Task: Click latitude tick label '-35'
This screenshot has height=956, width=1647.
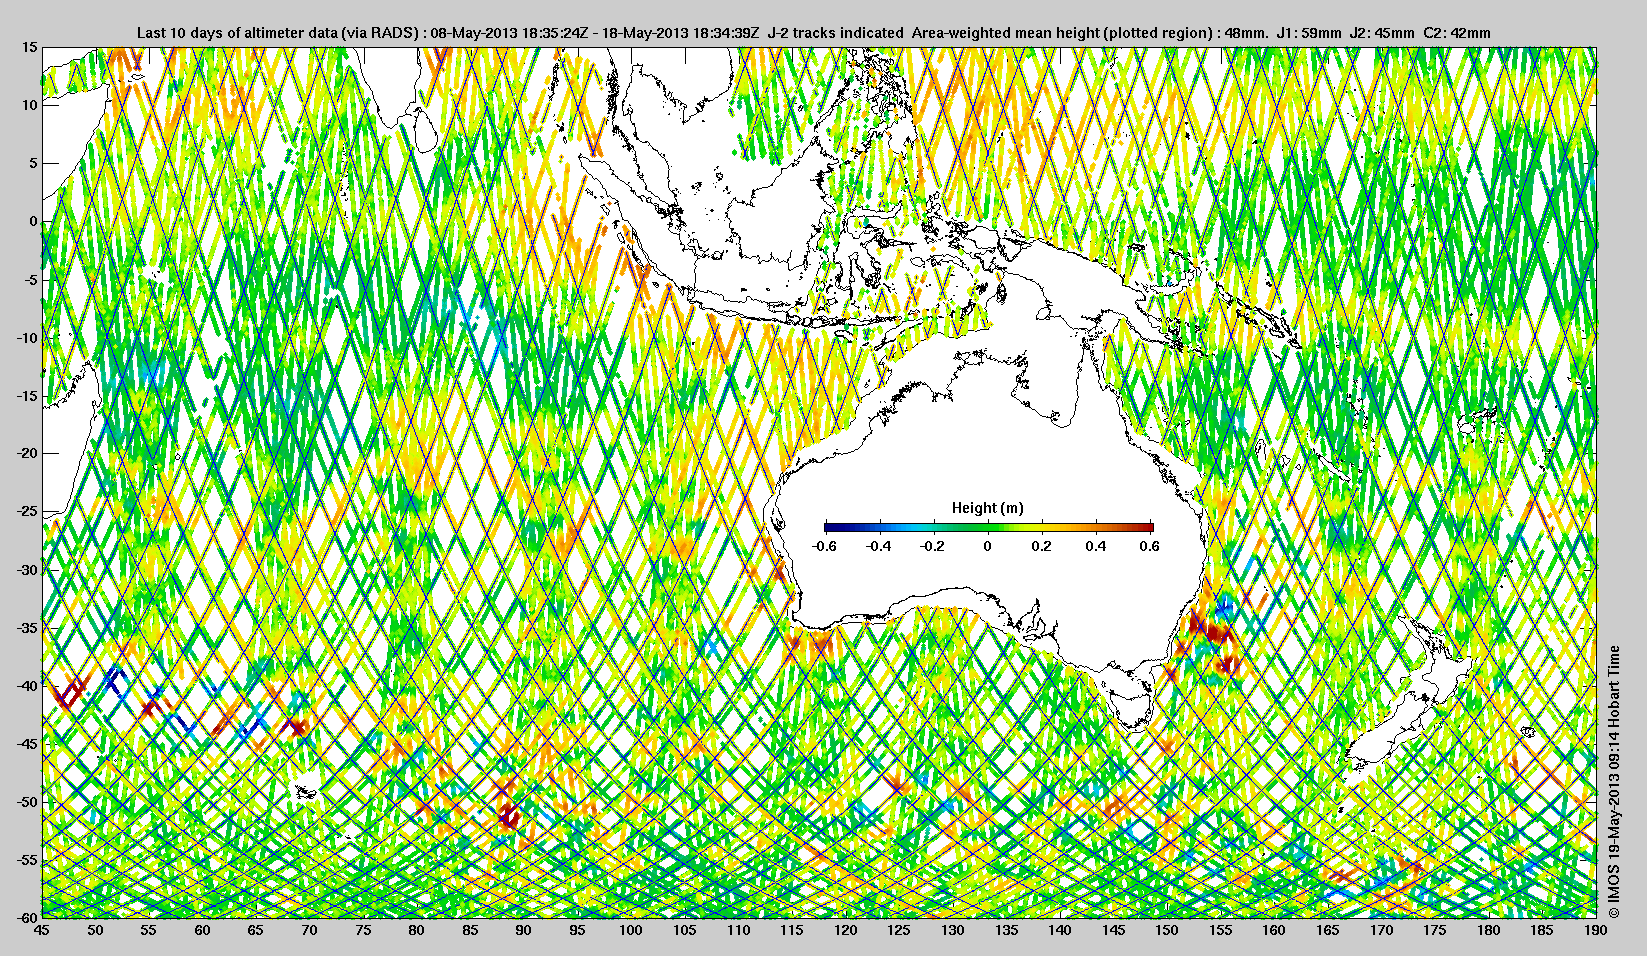Action: click(x=26, y=627)
